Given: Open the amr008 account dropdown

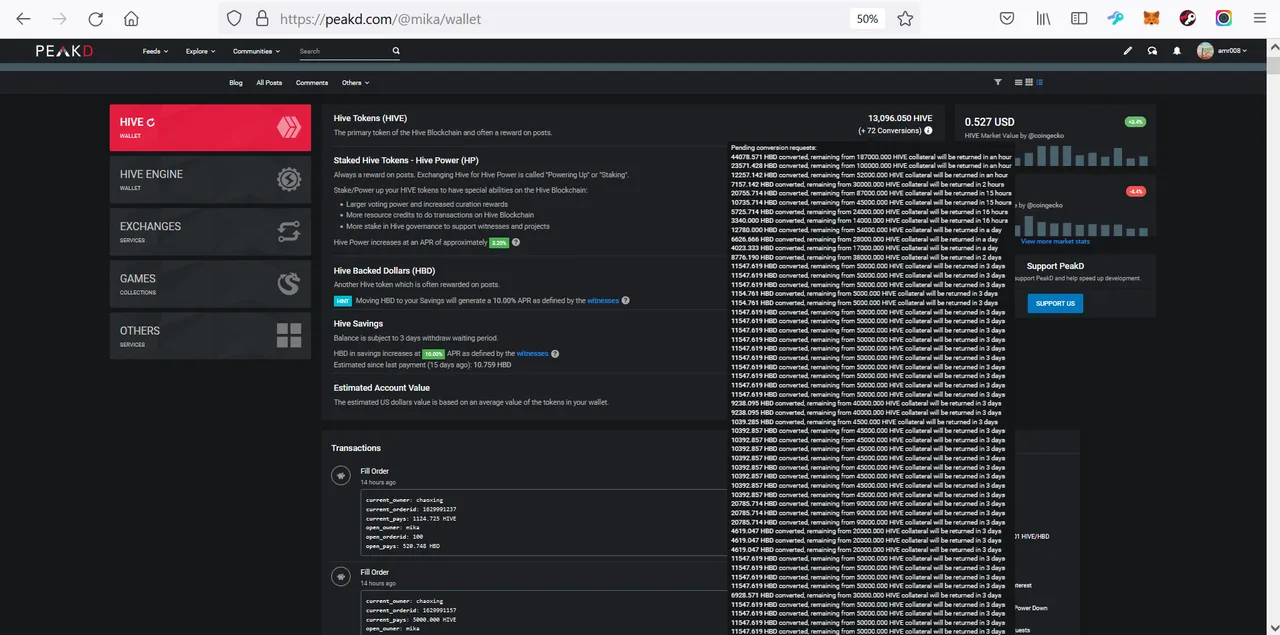Looking at the screenshot, I should coord(1232,51).
